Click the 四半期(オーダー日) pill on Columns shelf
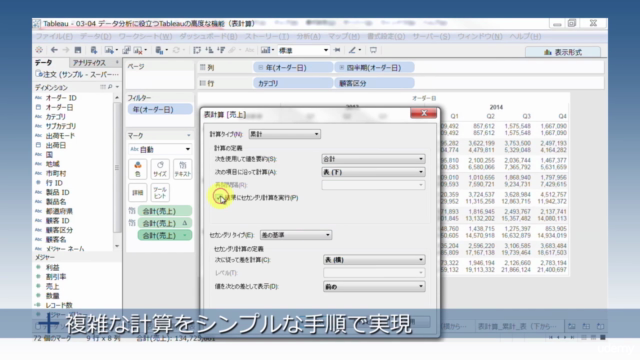640x360 pixels. [x=375, y=68]
